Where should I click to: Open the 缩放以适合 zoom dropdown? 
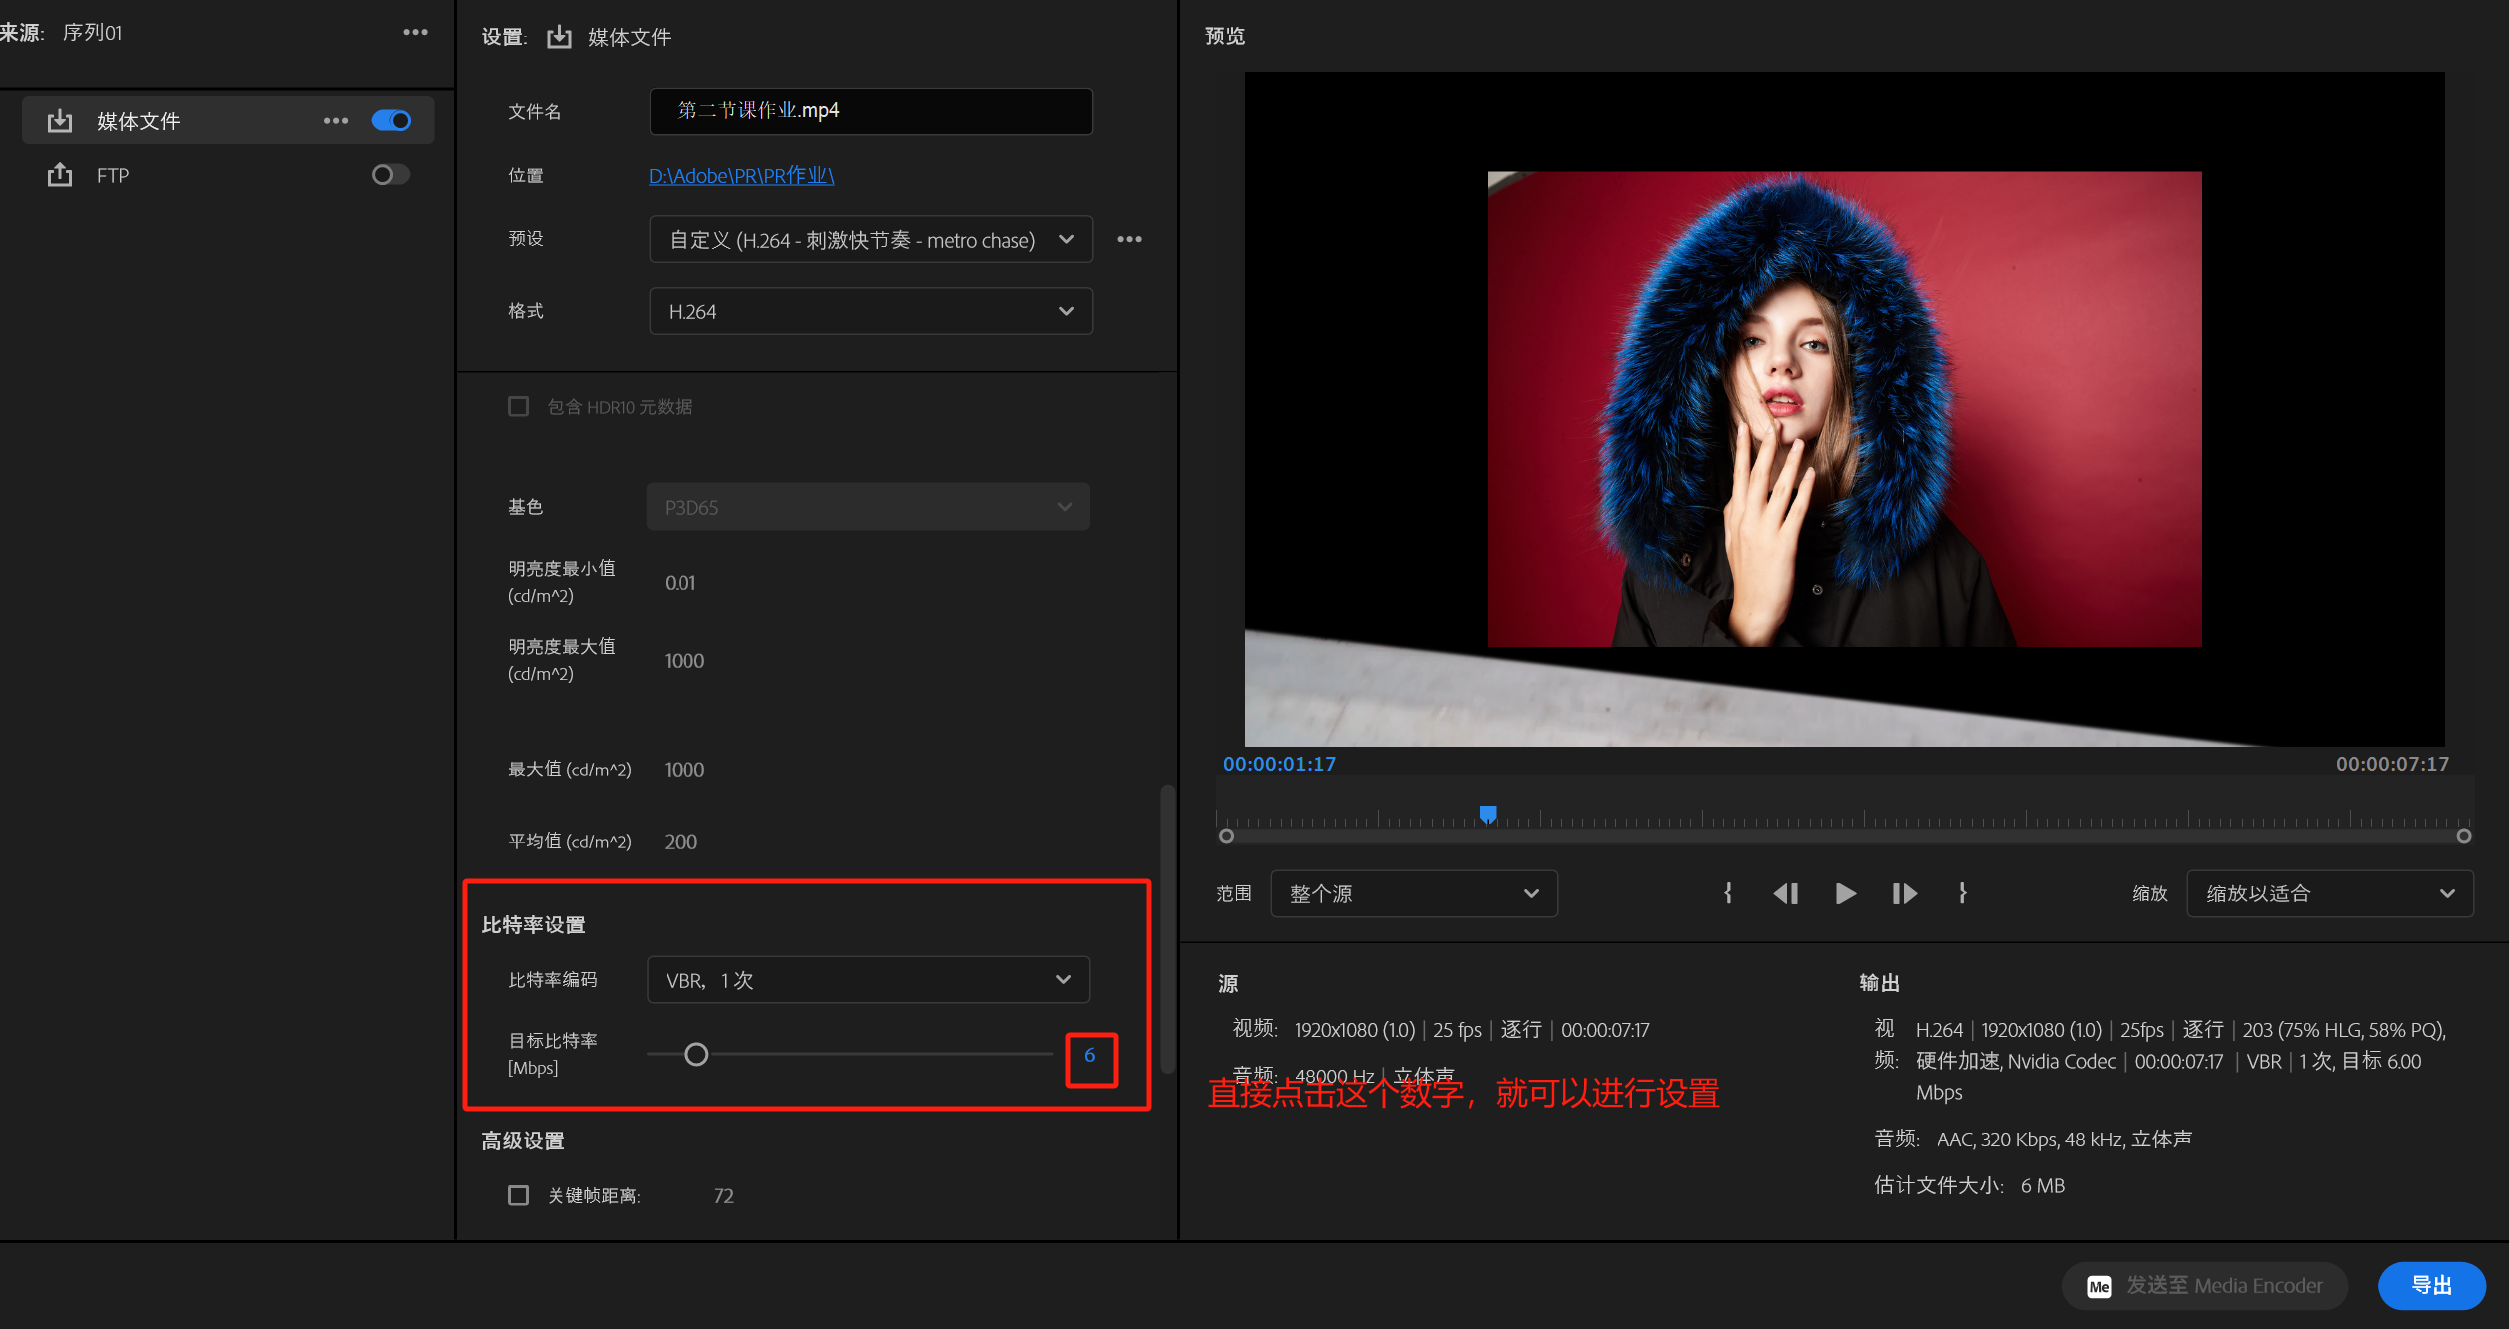pos(2329,893)
